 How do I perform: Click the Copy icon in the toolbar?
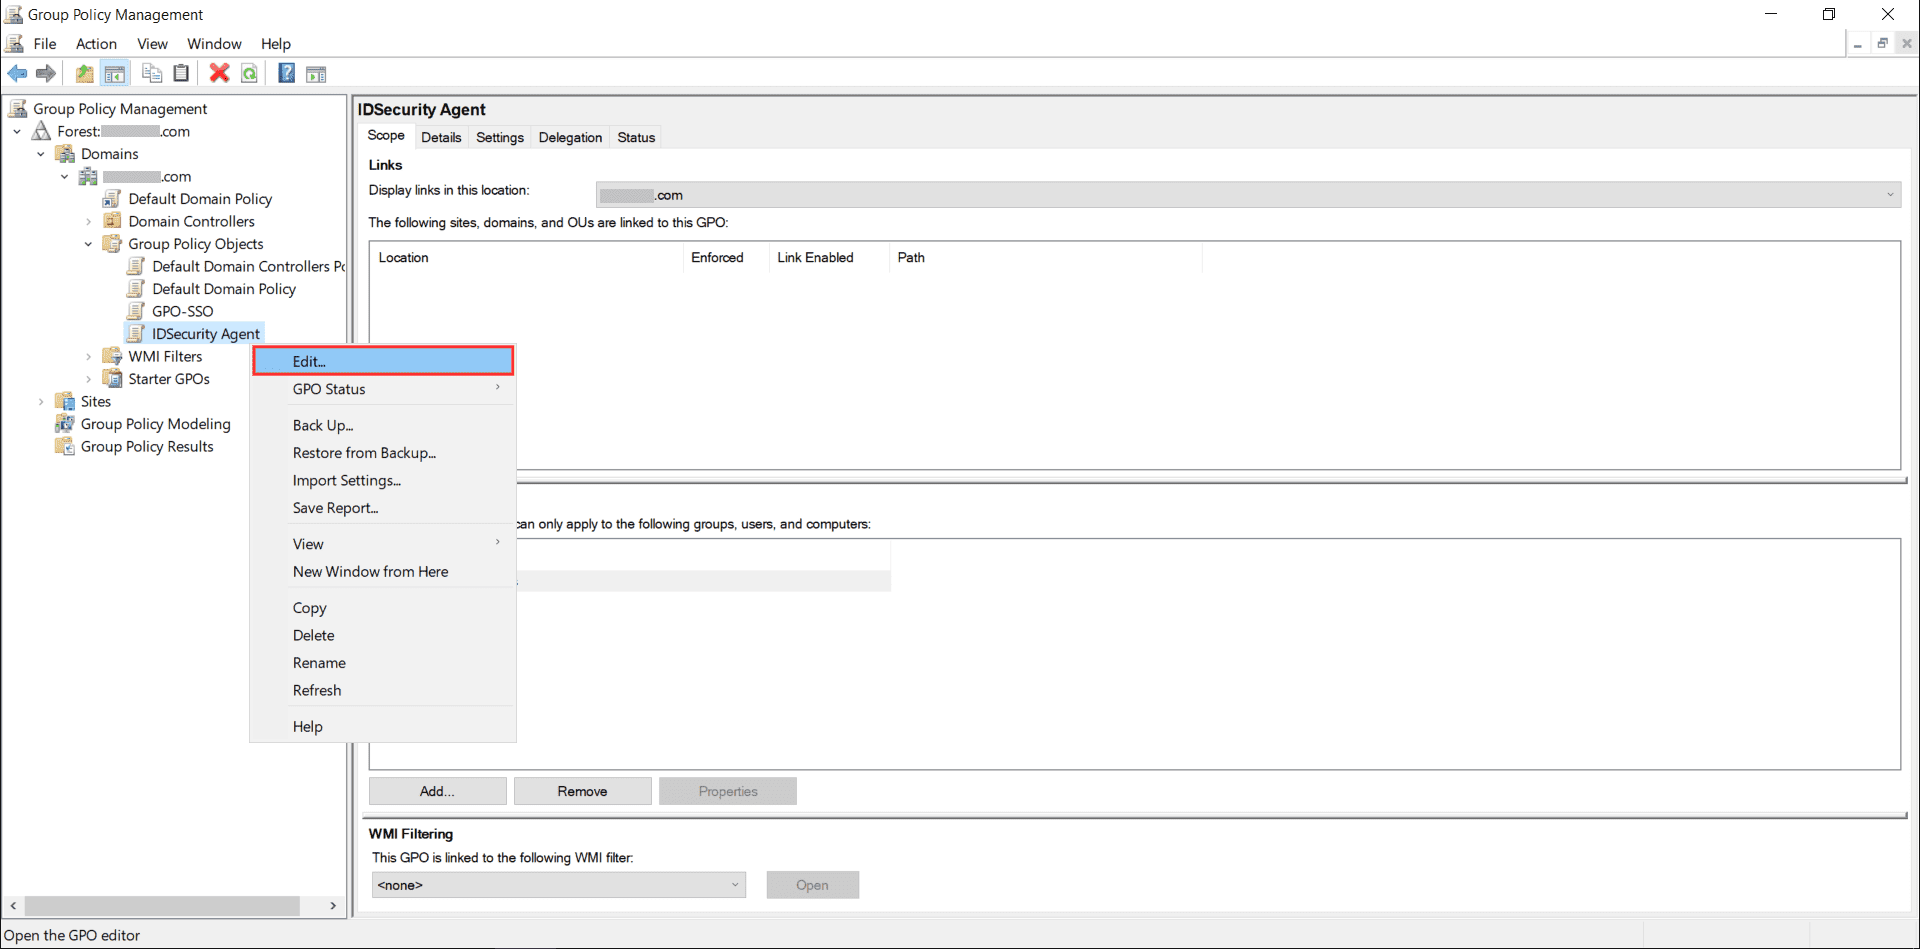(152, 73)
